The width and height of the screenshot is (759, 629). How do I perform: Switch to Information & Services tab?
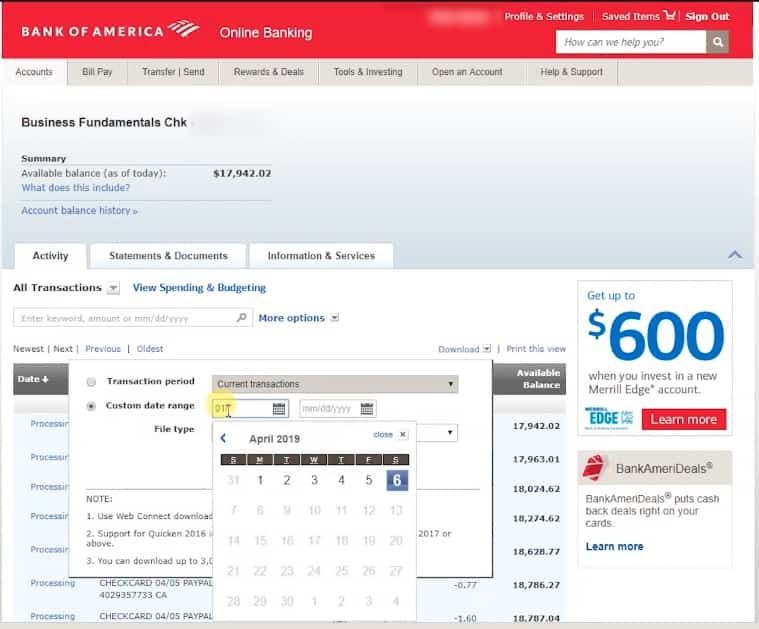click(x=321, y=256)
